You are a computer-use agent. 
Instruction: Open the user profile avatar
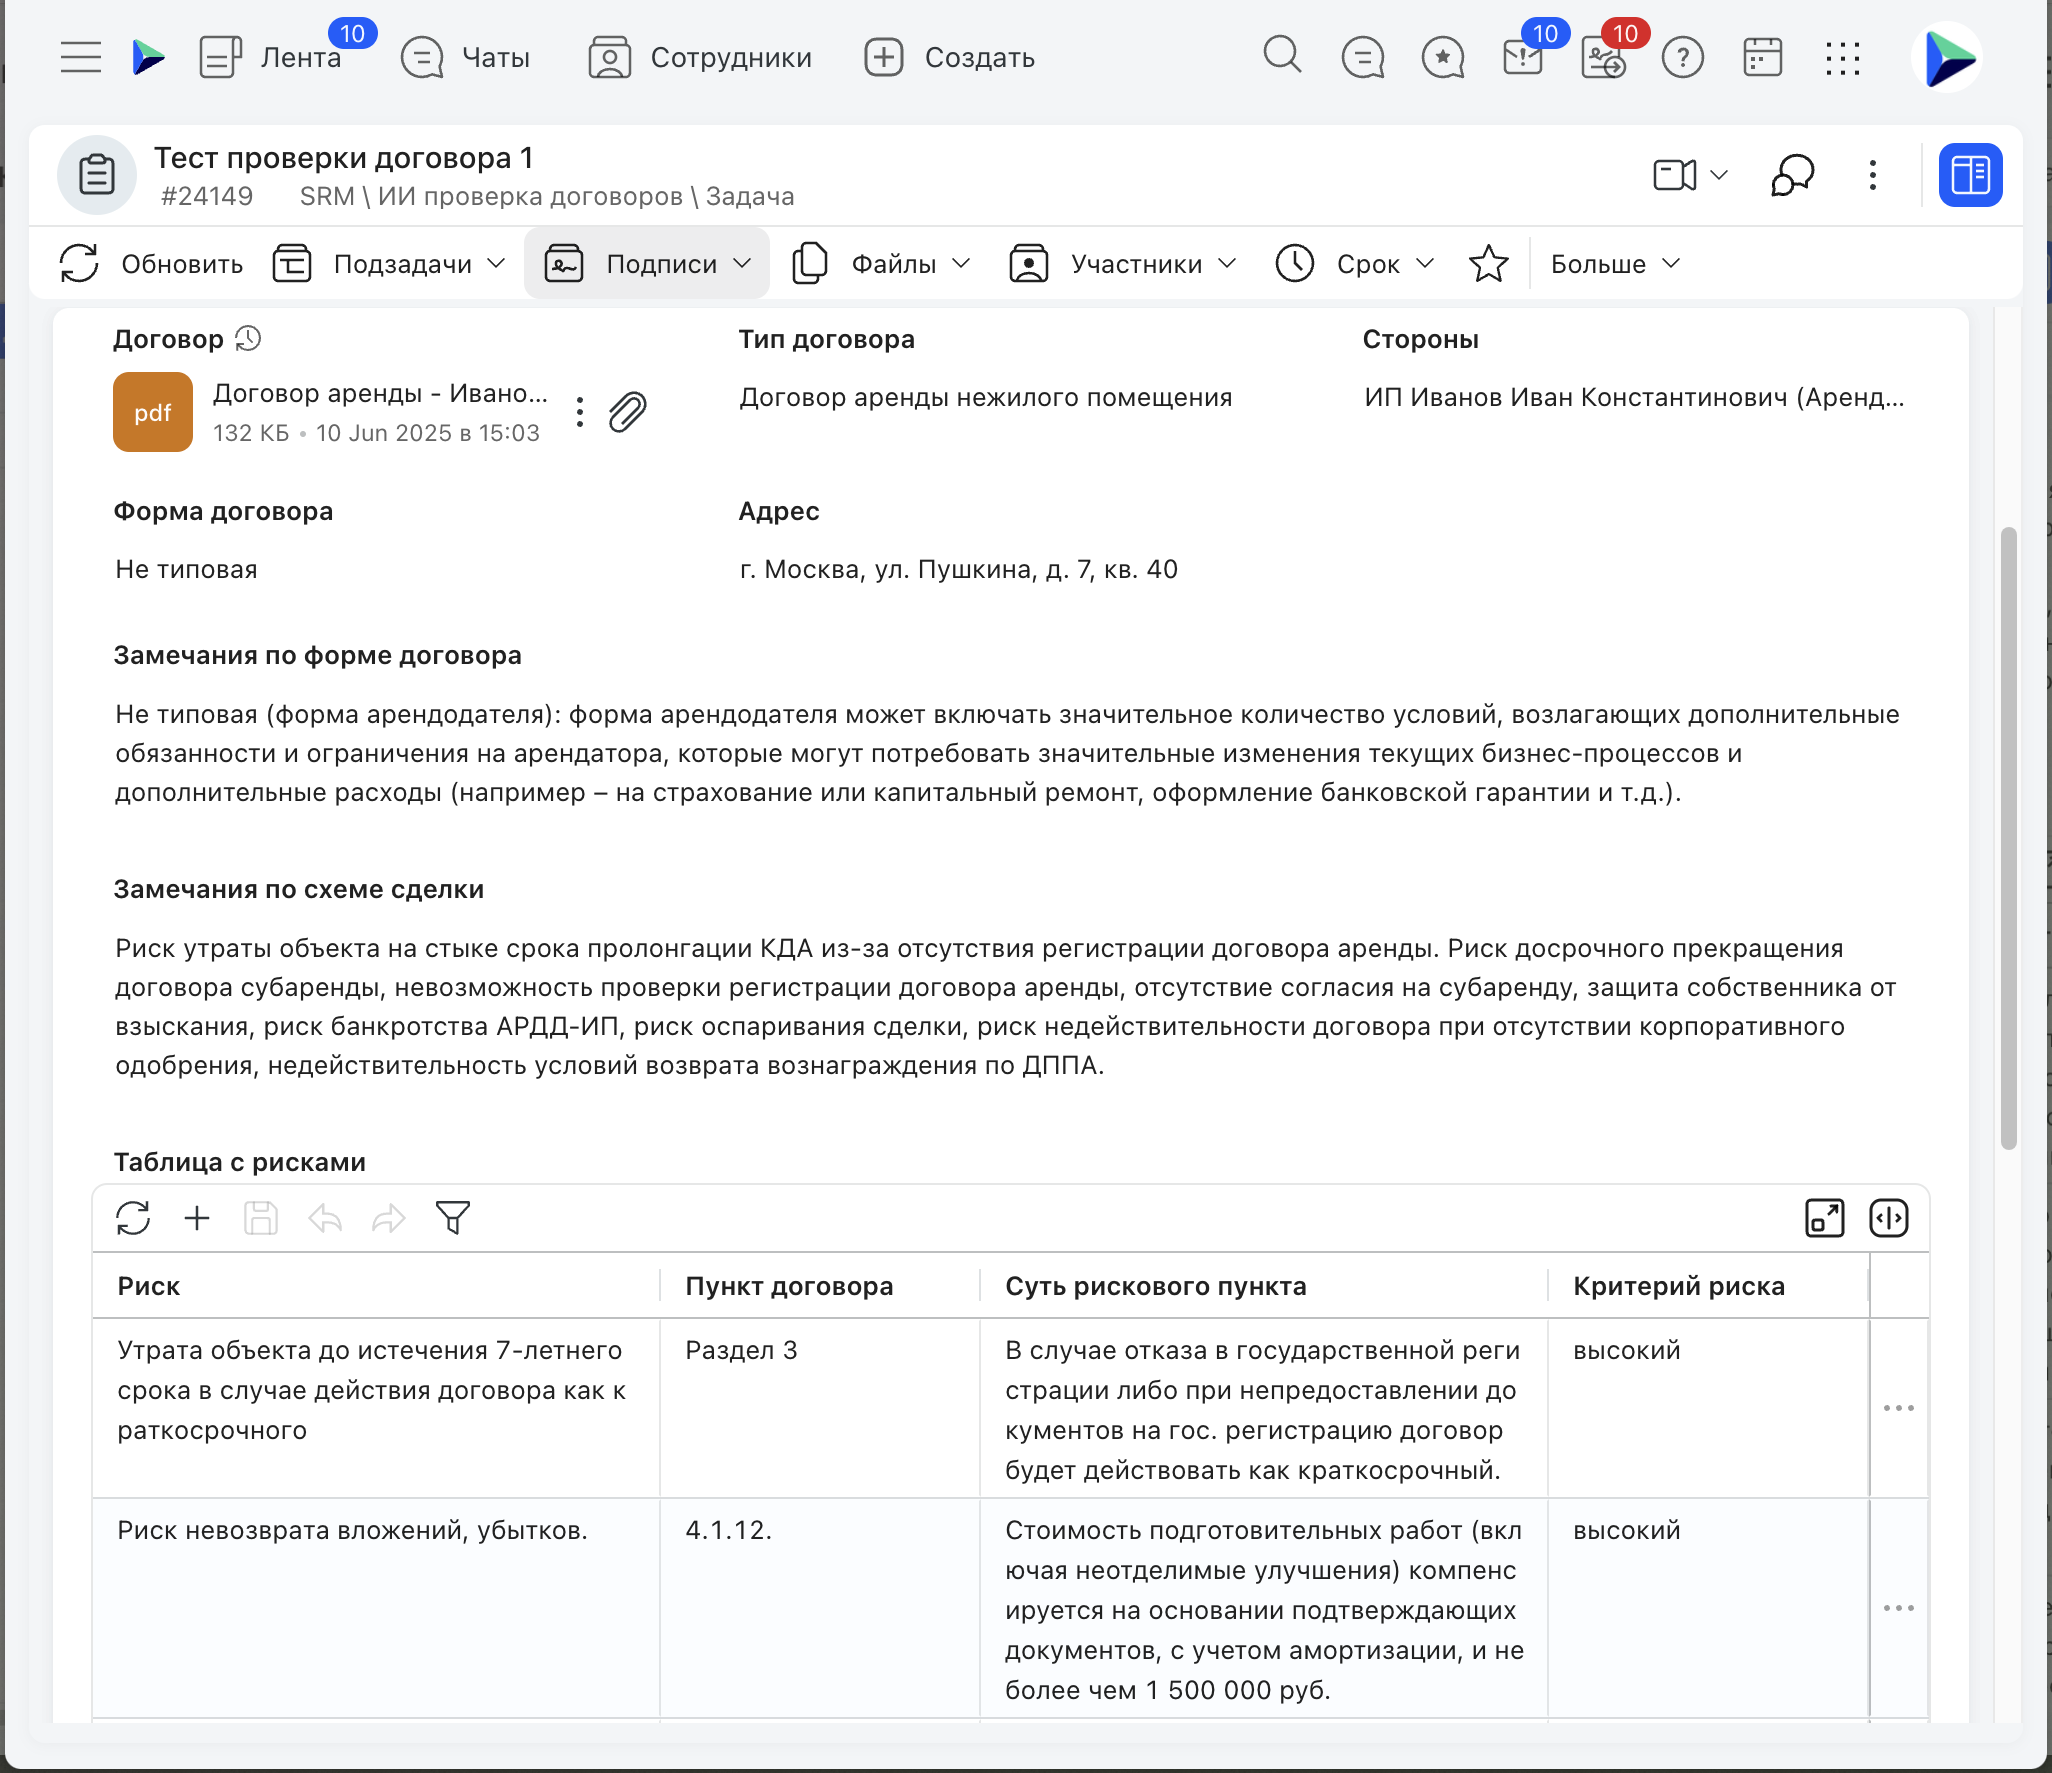(x=1947, y=57)
